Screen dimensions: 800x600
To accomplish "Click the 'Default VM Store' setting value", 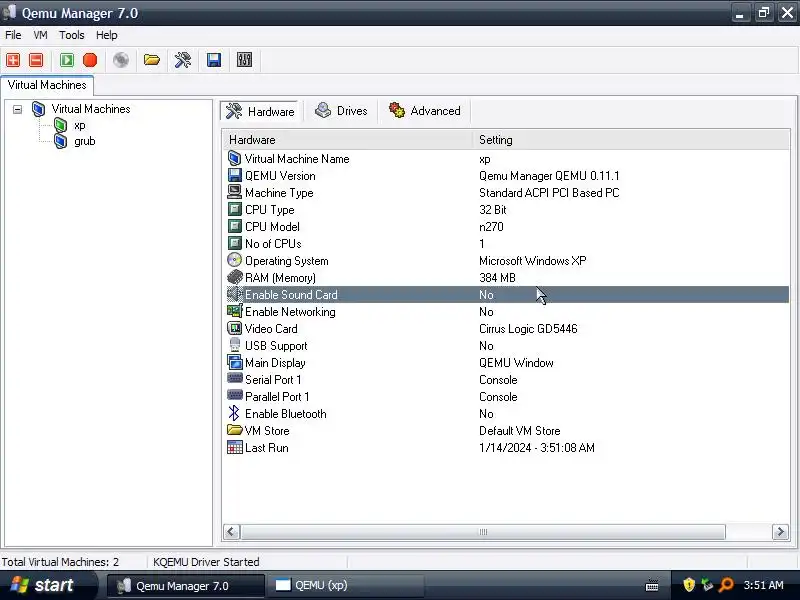I will (519, 431).
